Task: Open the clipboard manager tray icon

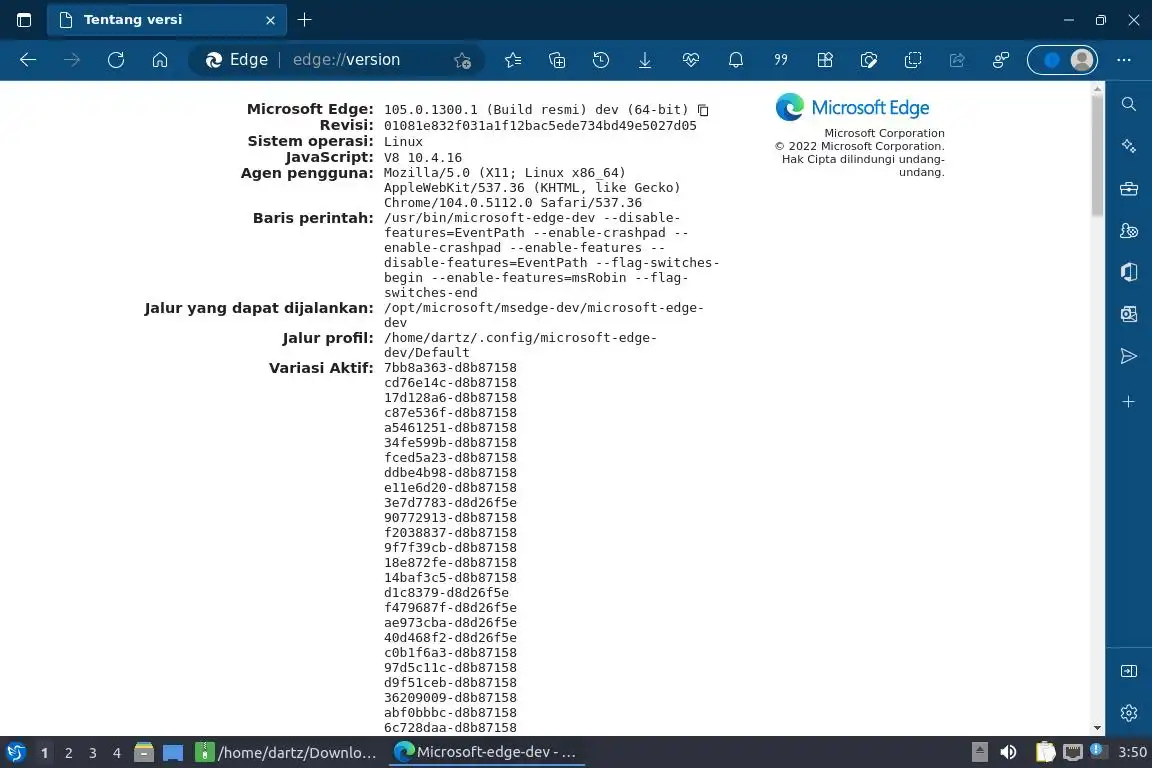Action: (1045, 752)
